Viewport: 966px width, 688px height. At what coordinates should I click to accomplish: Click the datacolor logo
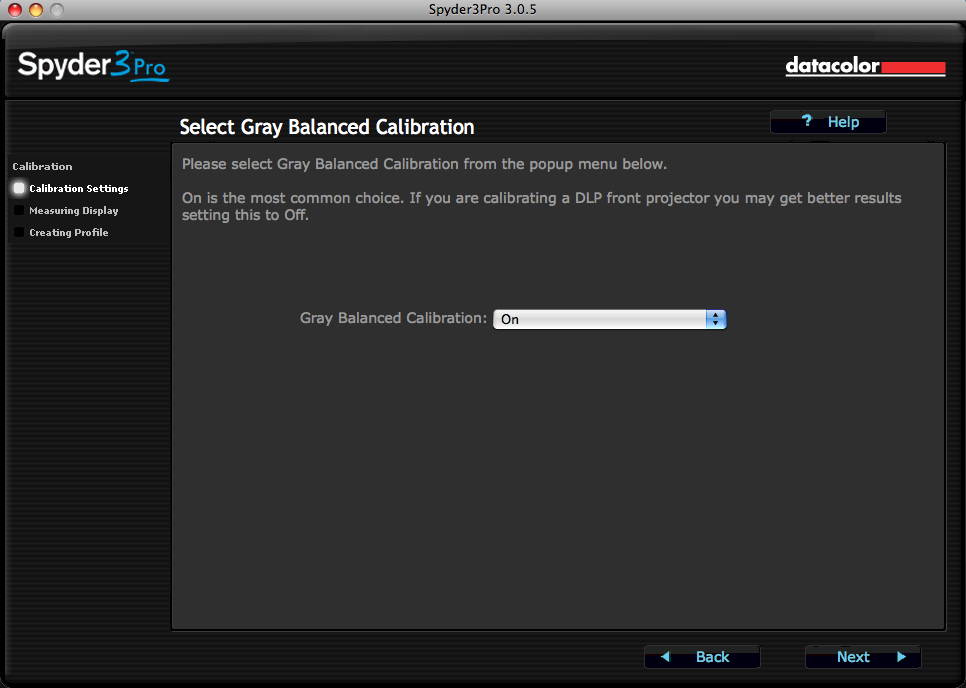(865, 67)
